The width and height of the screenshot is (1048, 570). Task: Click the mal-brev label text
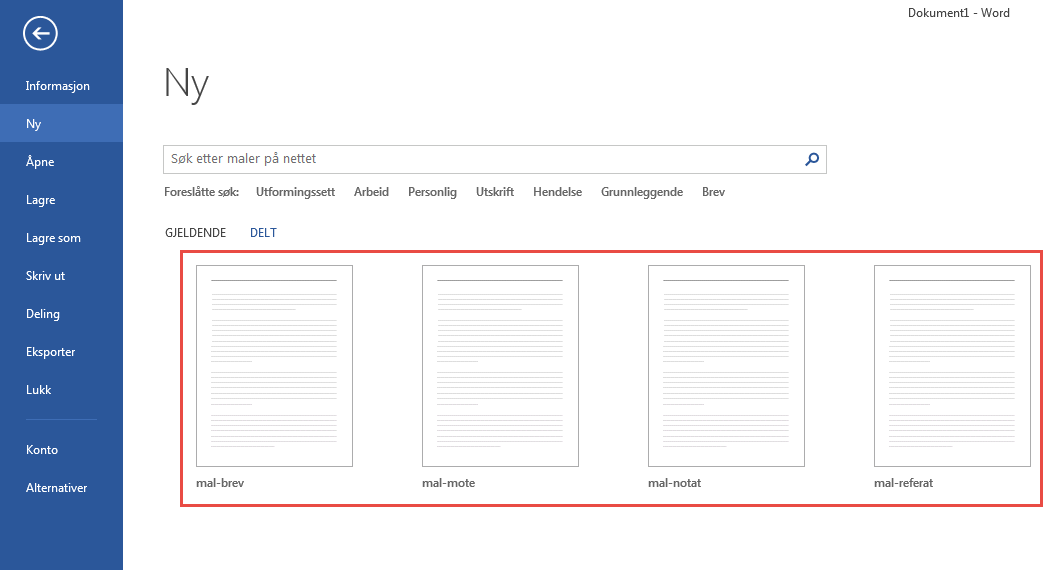(220, 482)
